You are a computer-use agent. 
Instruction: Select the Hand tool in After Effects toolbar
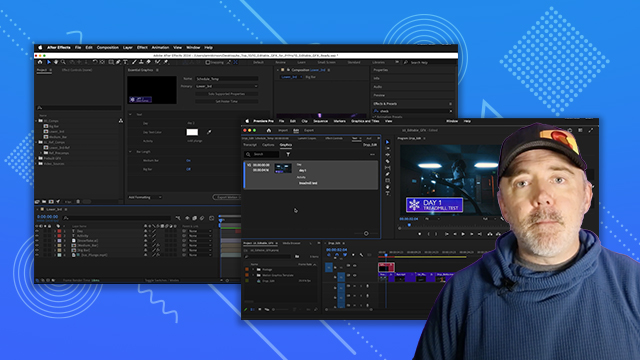click(56, 62)
